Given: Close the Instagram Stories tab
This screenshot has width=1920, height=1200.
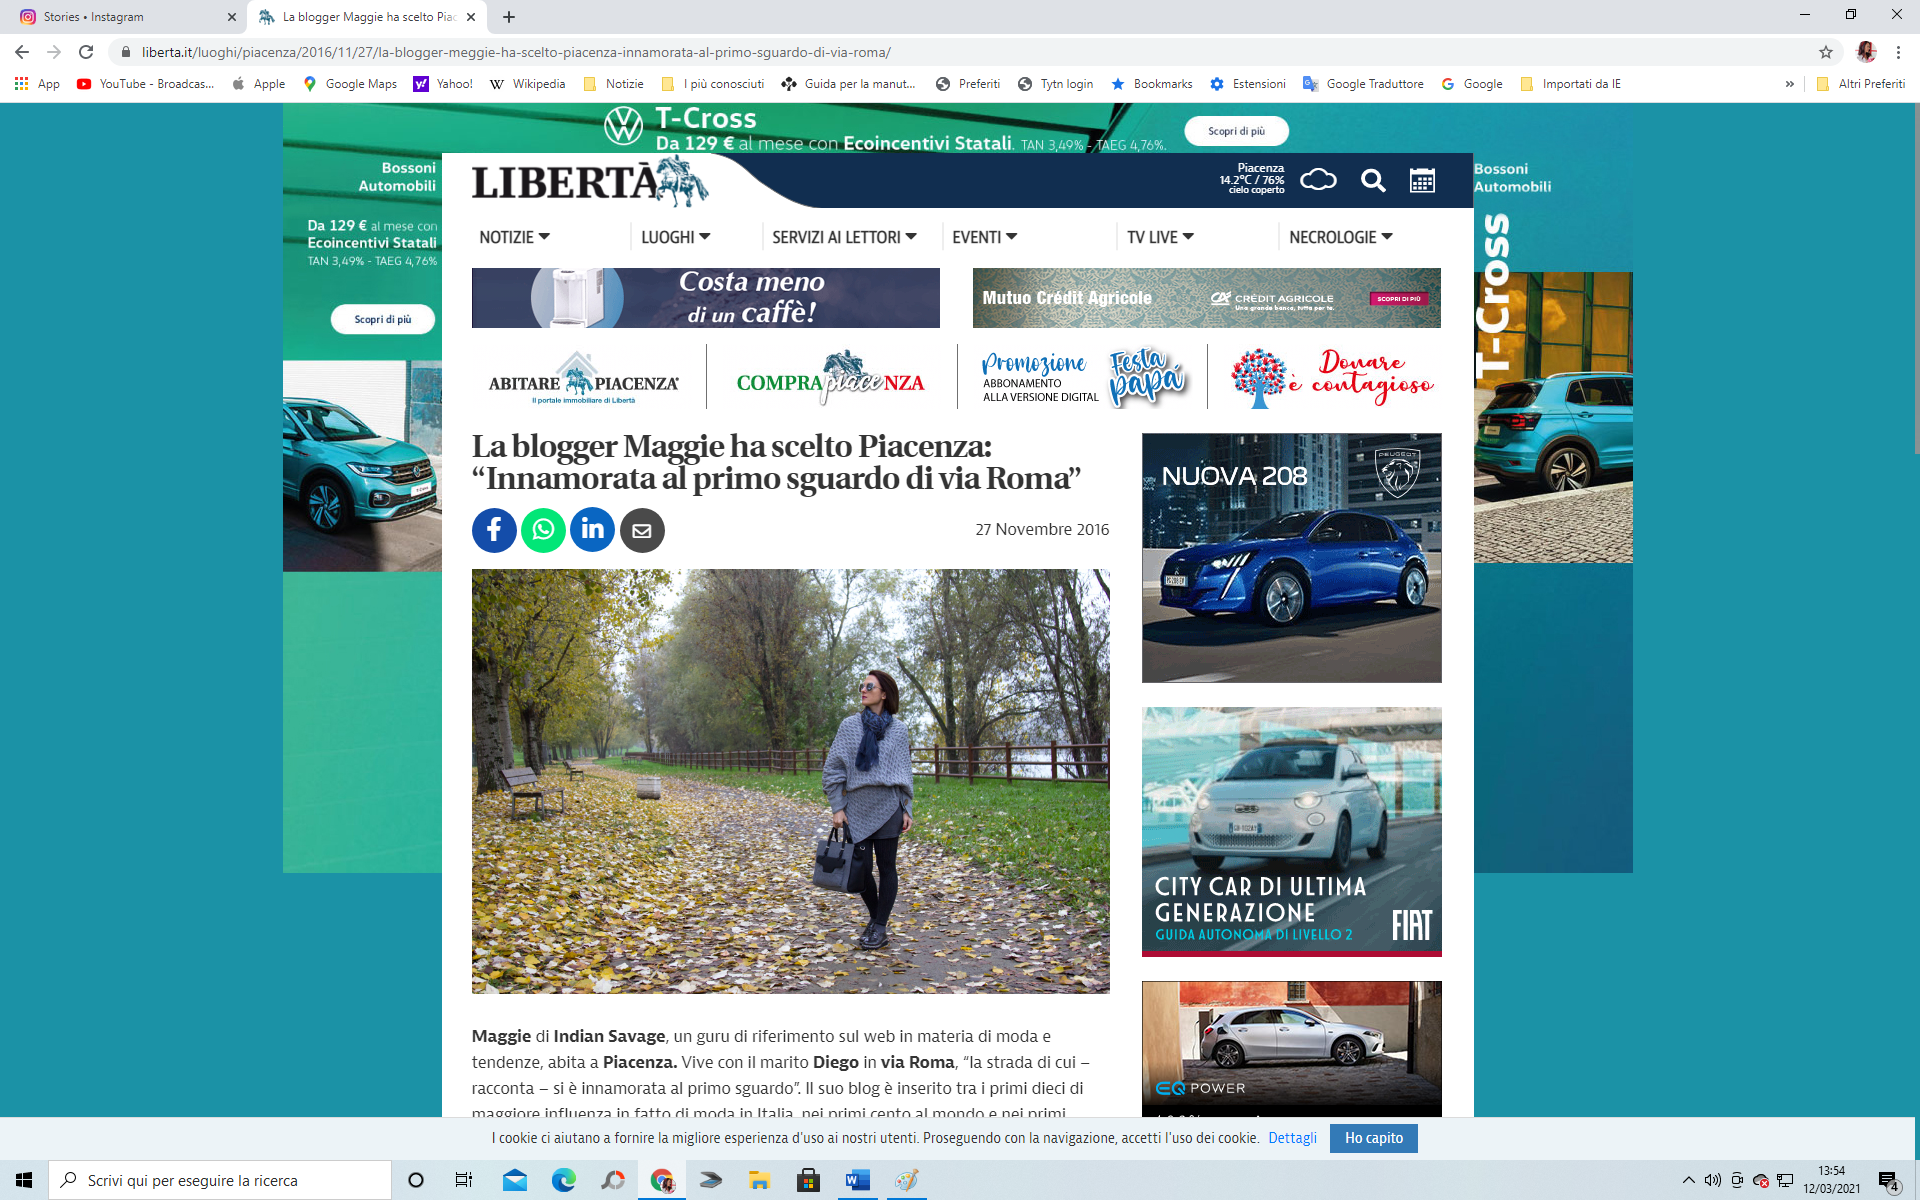Looking at the screenshot, I should pos(231,17).
